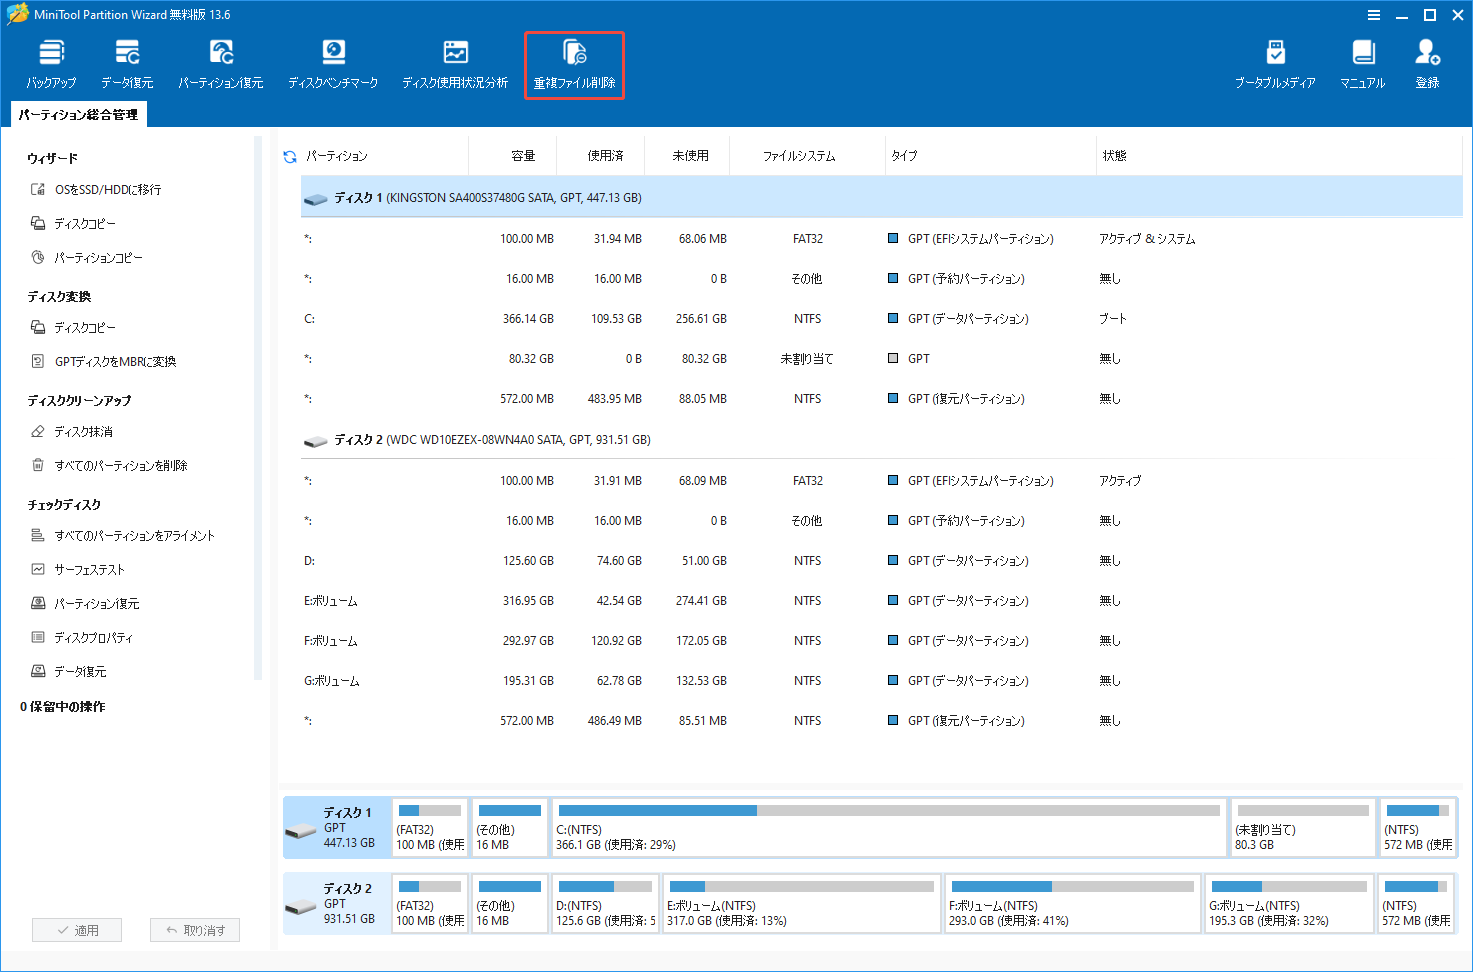Click the 適用 (Apply) button
This screenshot has height=972, width=1473.
point(77,929)
